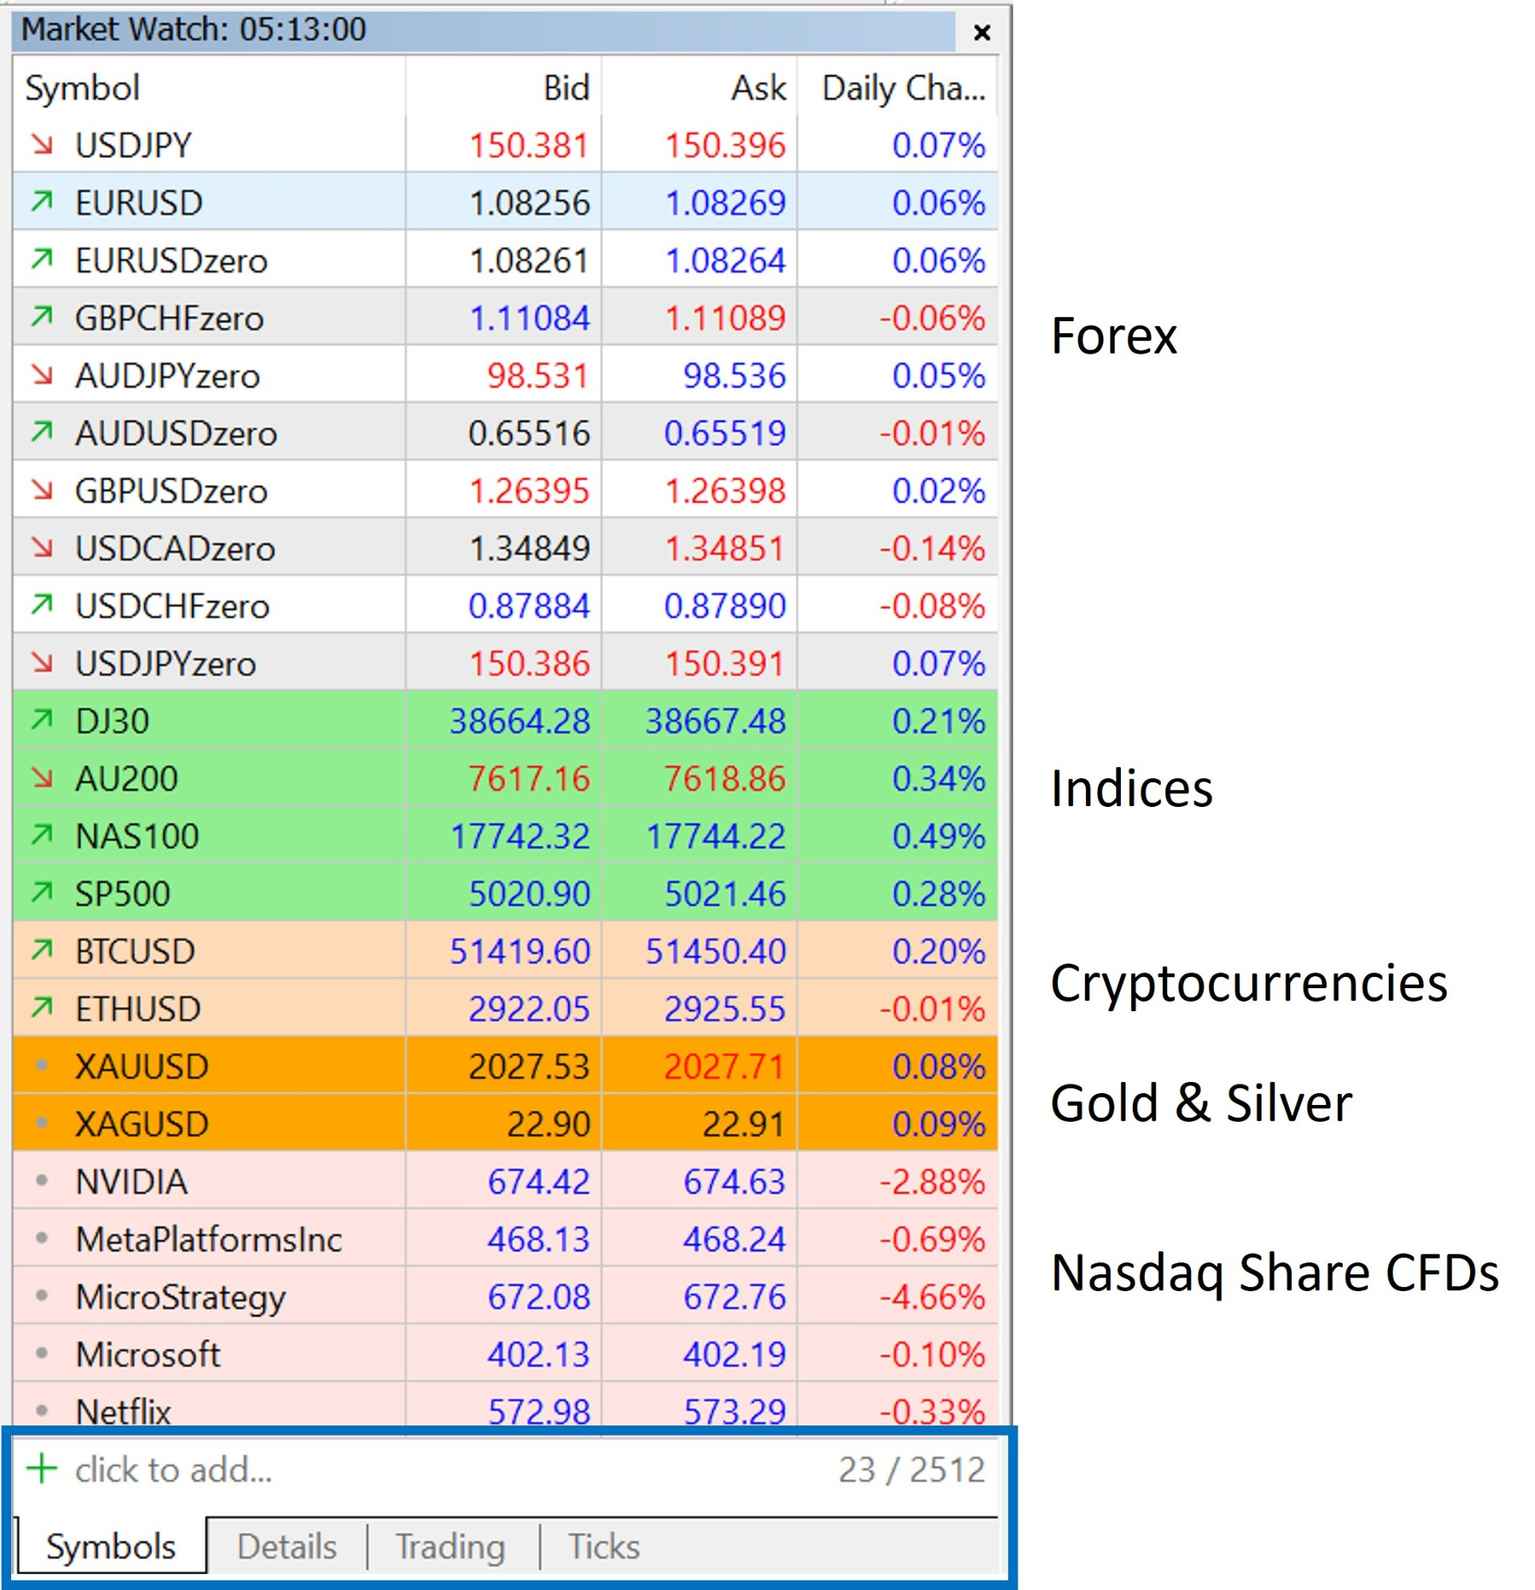Viewport: 1535px width, 1590px height.
Task: Select the Ticks tab
Action: [604, 1547]
